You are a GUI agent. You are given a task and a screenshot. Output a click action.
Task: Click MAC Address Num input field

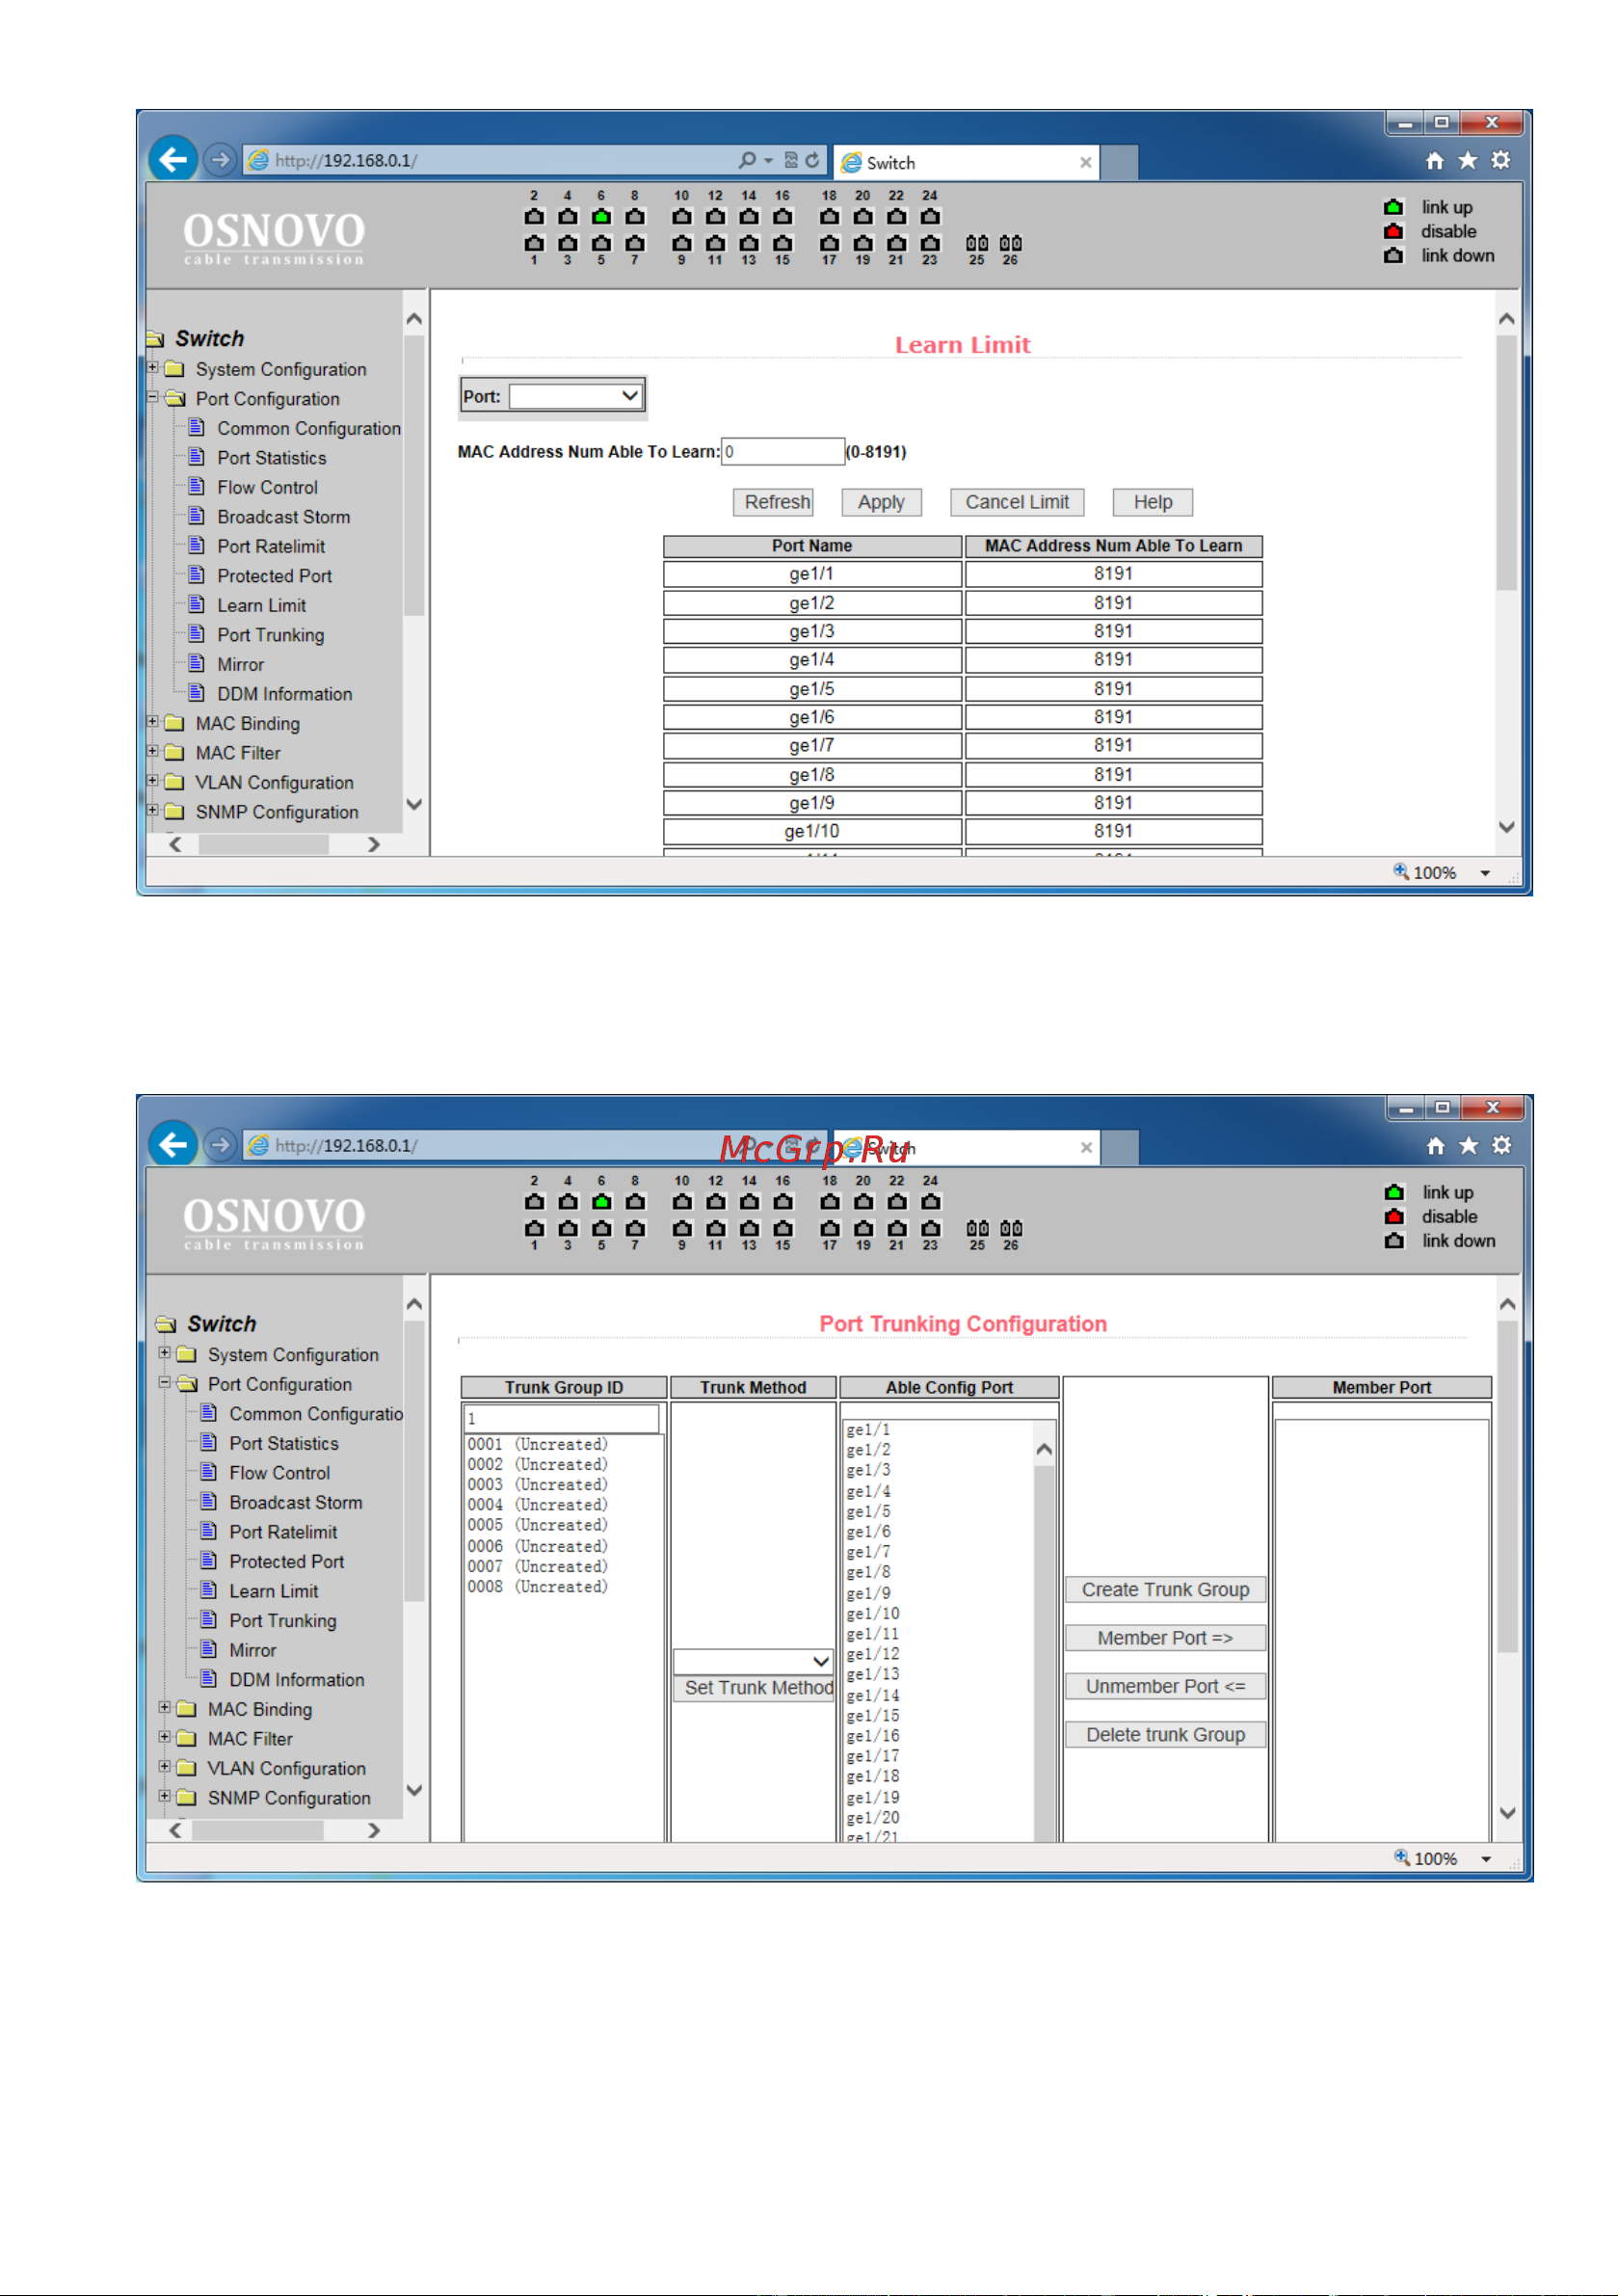click(x=783, y=451)
